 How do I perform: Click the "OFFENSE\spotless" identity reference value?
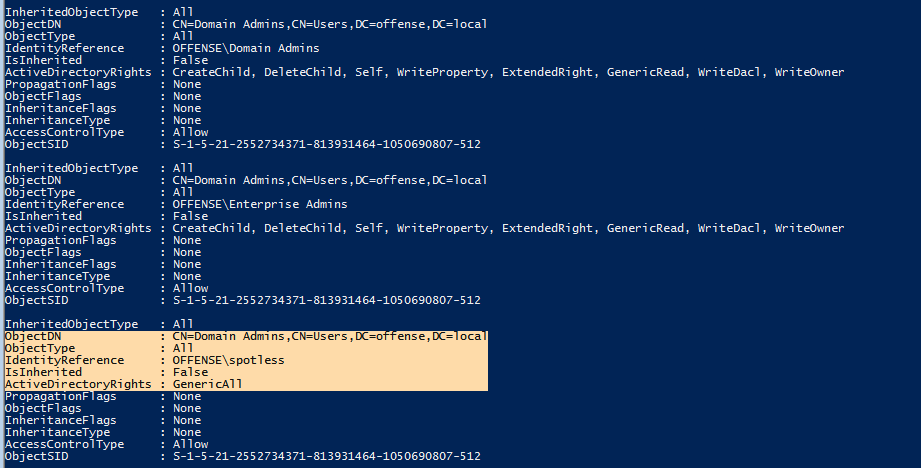[x=228, y=360]
